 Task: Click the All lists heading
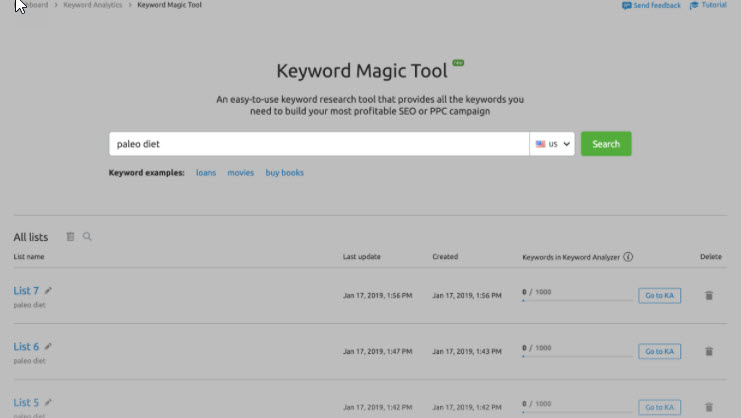pos(31,237)
